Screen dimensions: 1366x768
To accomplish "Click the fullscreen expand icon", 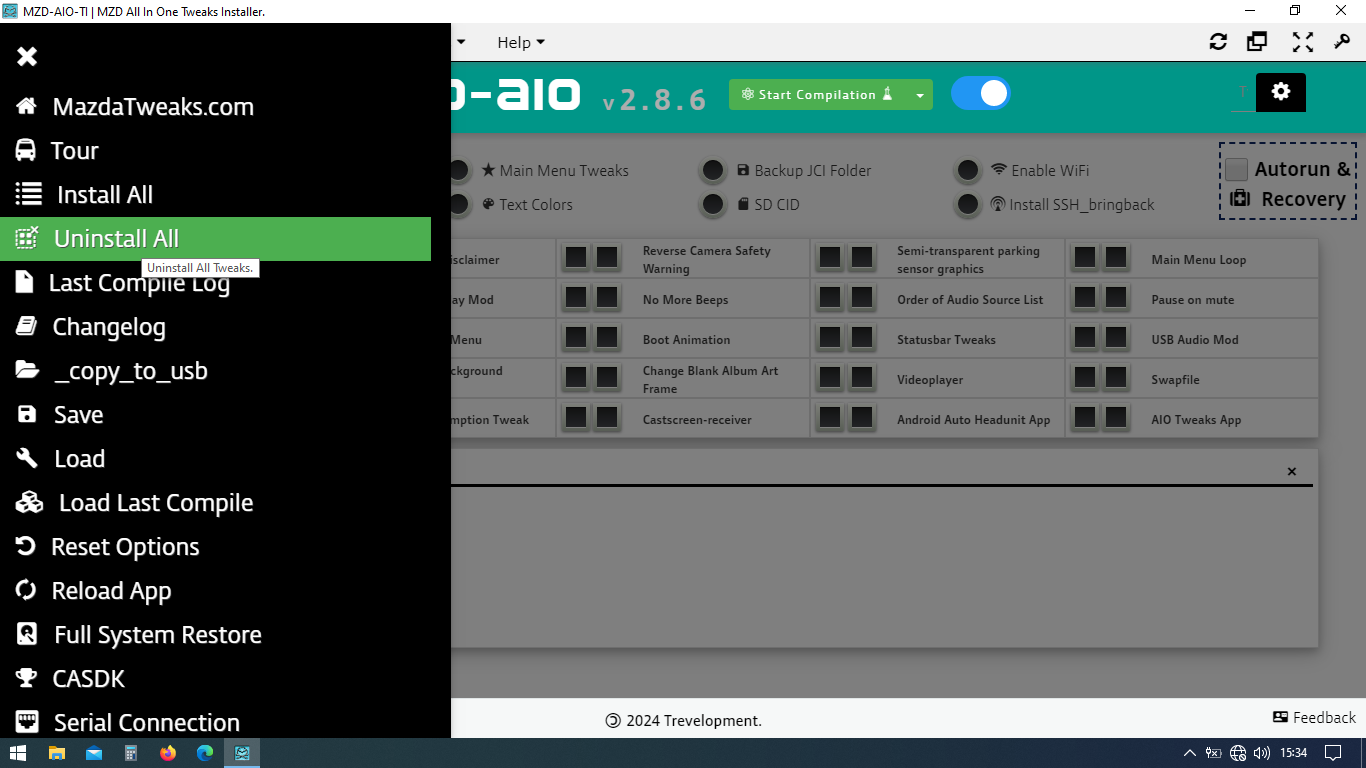I will tap(1302, 42).
